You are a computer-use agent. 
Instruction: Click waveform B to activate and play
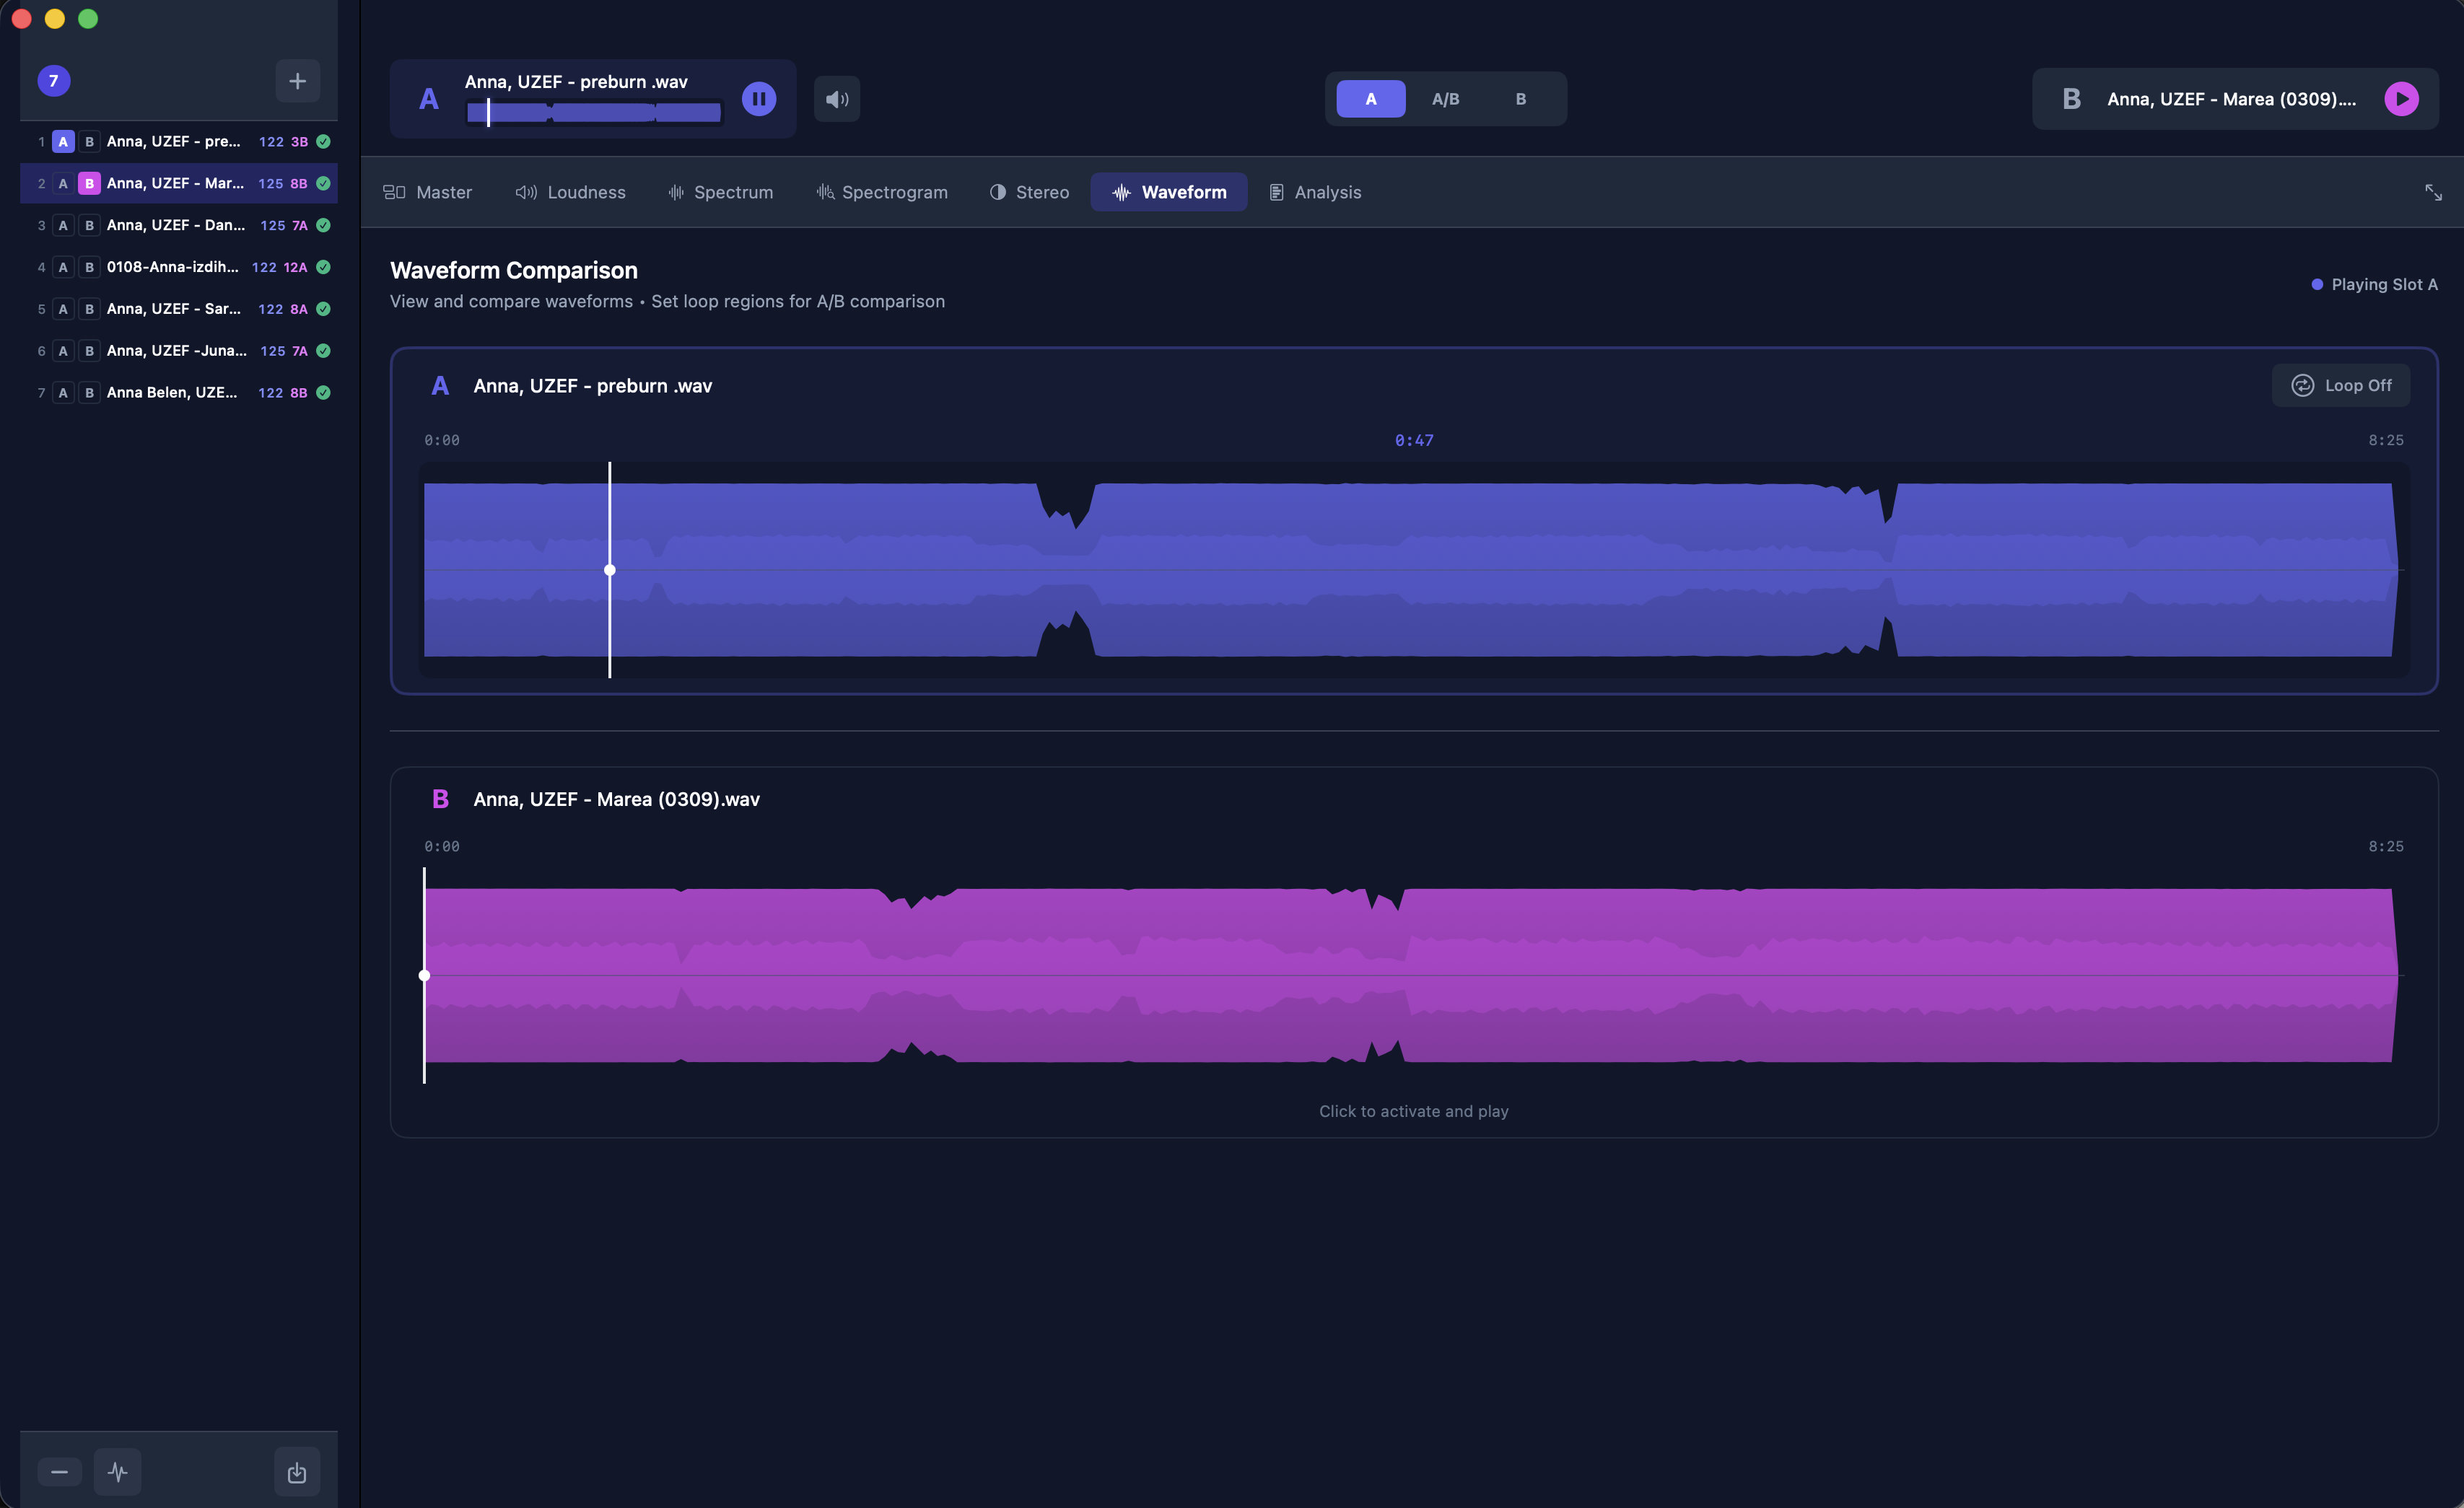pyautogui.click(x=1412, y=975)
